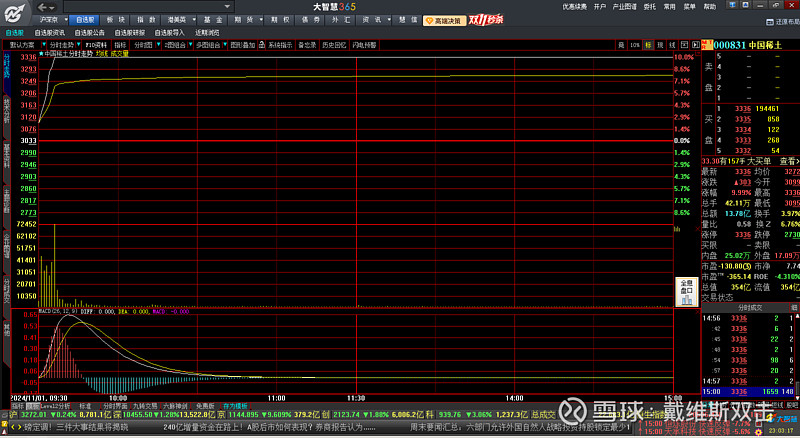
Task: Click the 闪电预警 toolbar button
Action: pos(364,45)
